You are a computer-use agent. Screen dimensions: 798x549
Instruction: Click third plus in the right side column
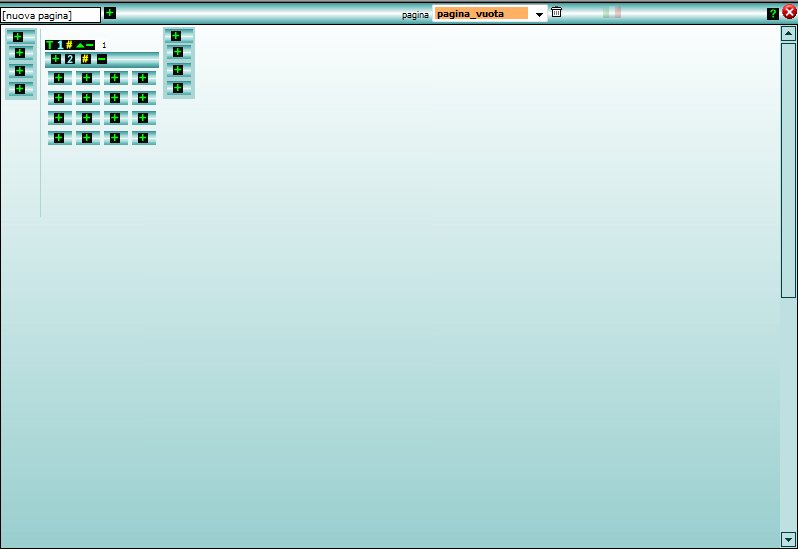(x=178, y=70)
